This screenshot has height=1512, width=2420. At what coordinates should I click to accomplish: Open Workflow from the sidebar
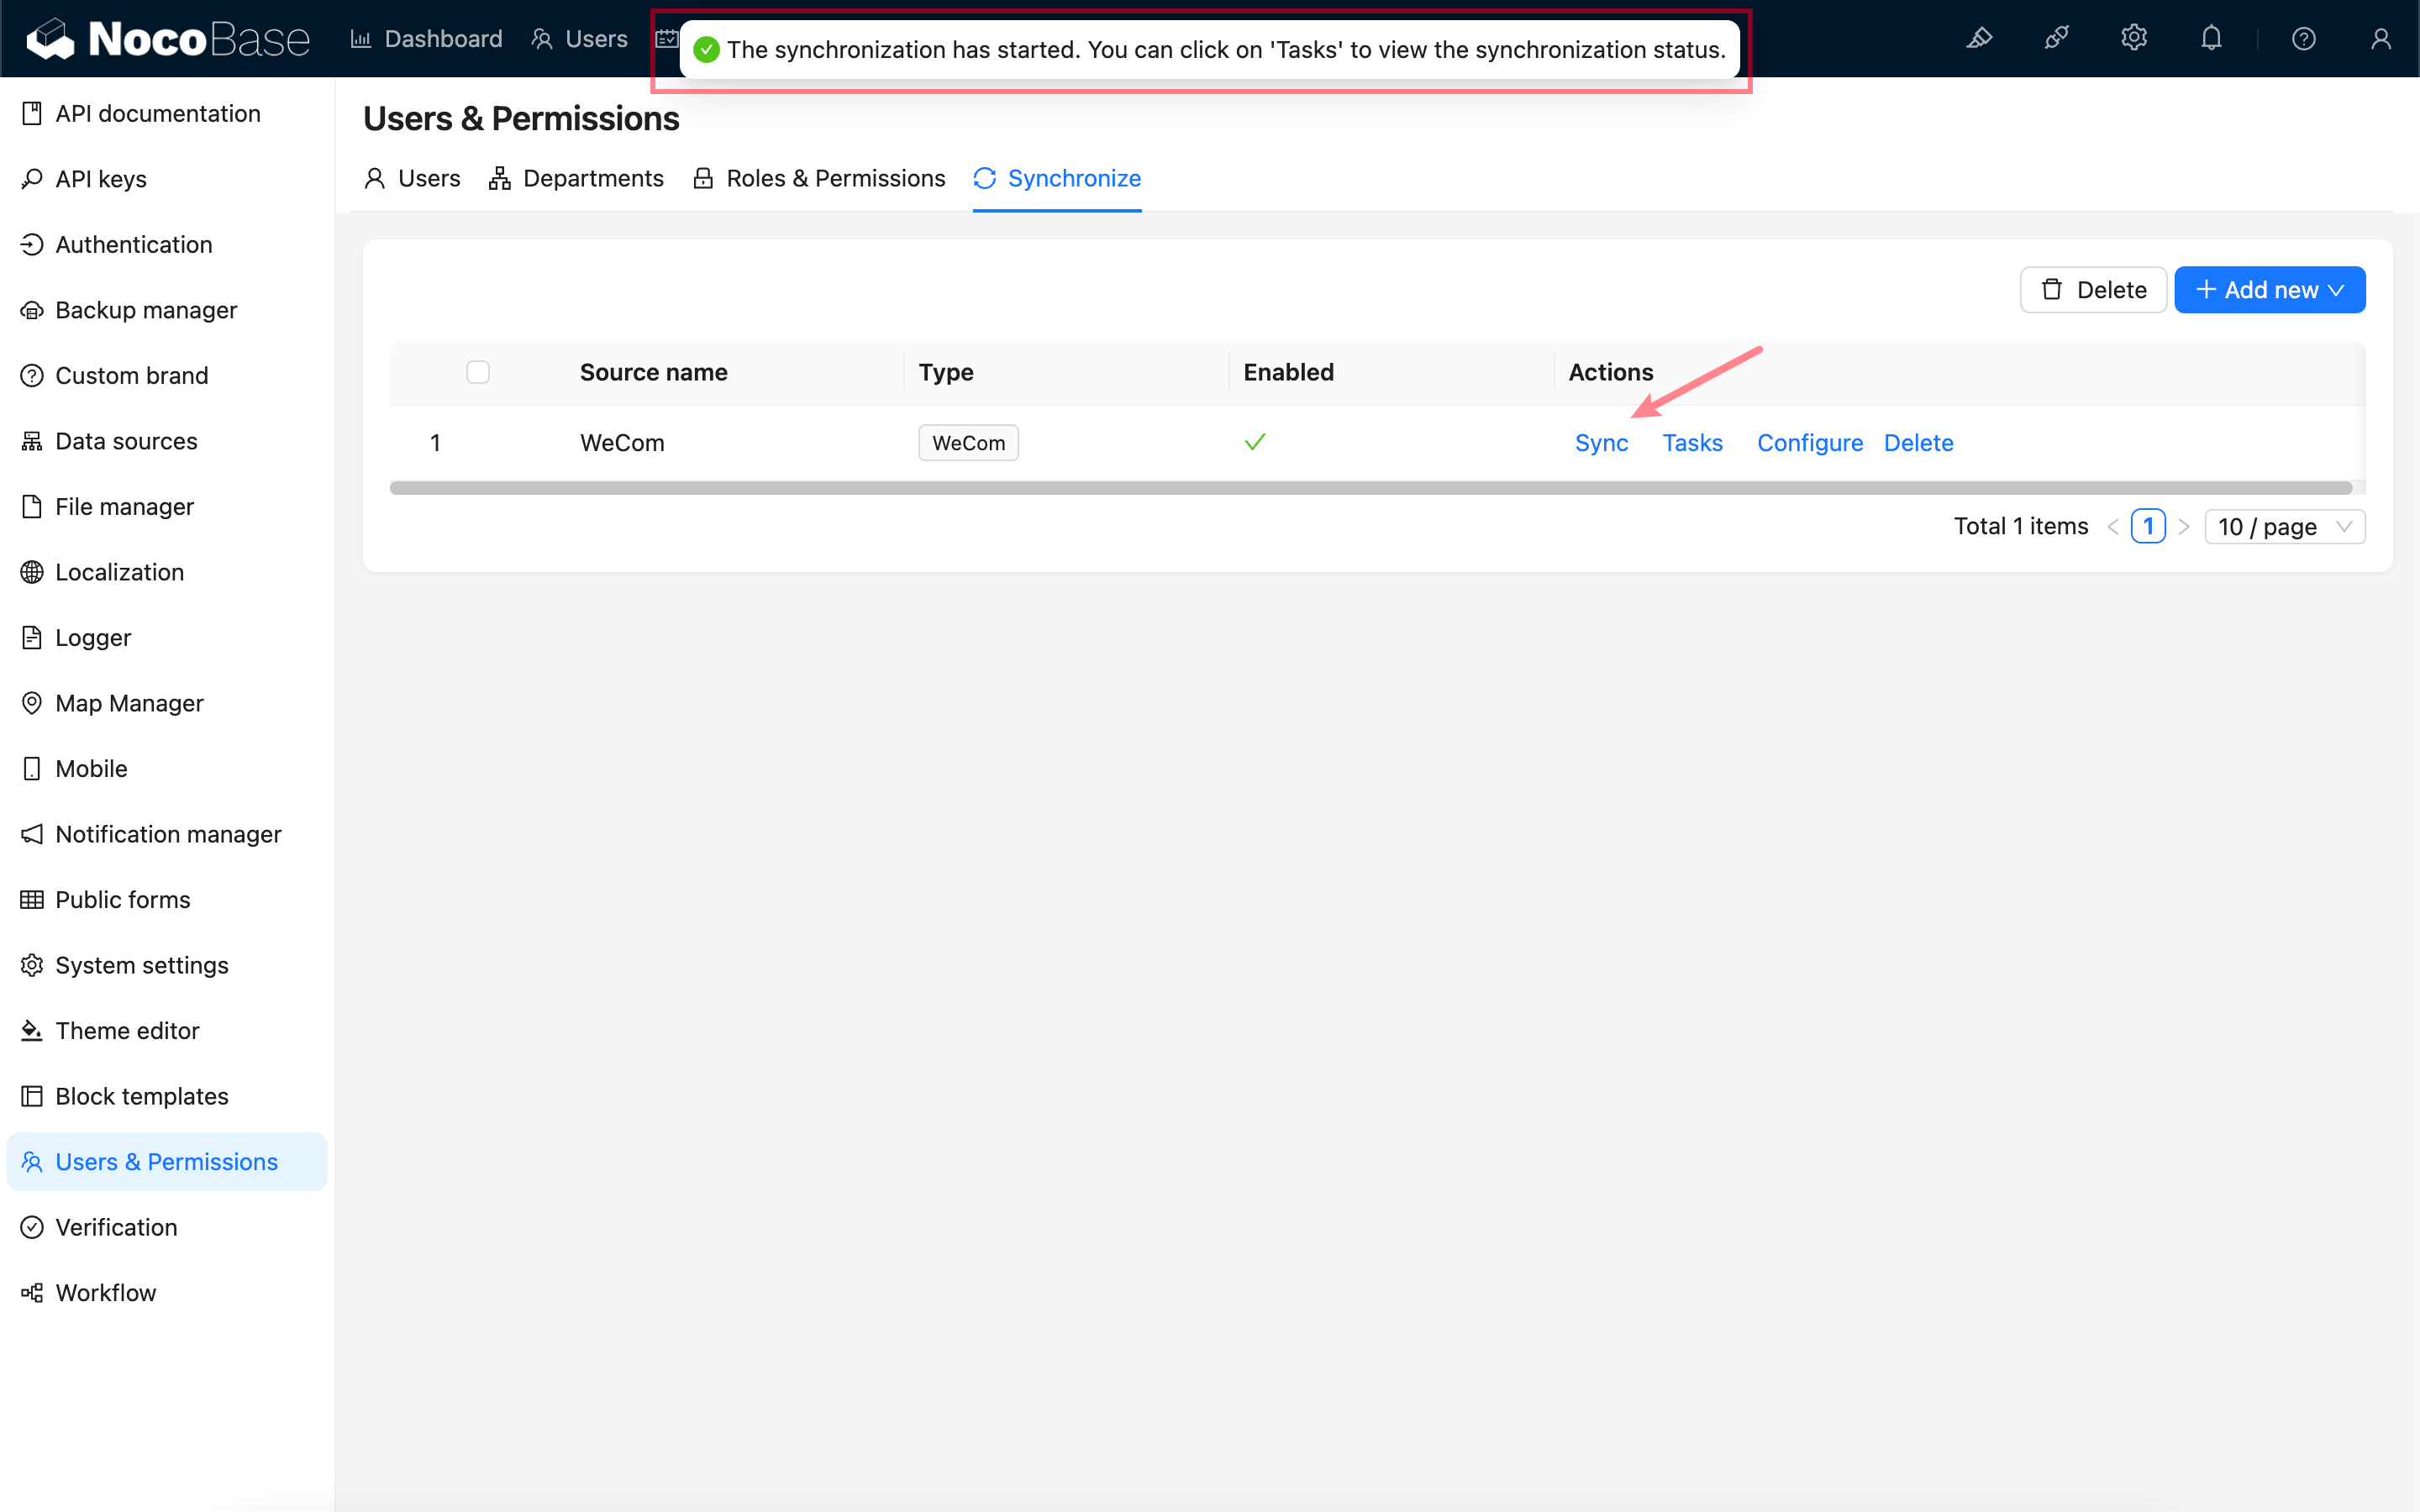pyautogui.click(x=105, y=1292)
